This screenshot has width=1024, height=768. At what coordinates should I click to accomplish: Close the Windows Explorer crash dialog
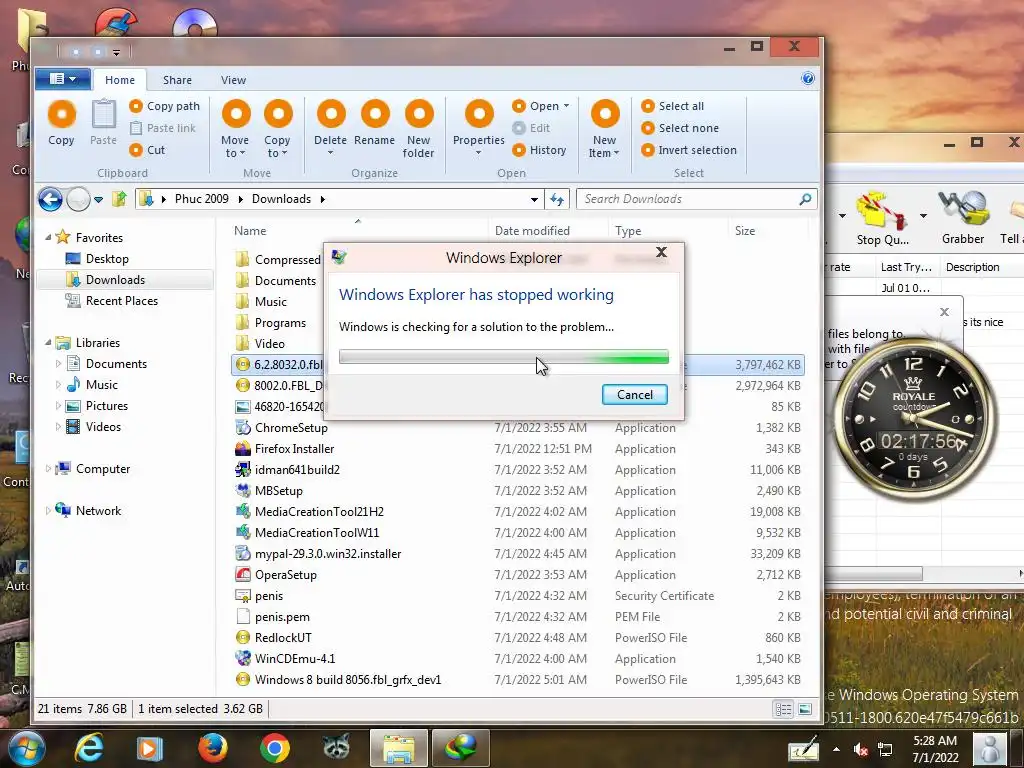coord(662,252)
